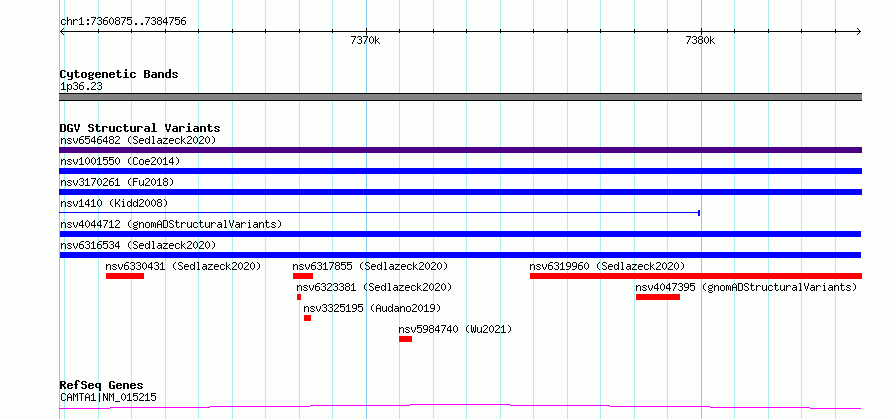
Task: Click the gray 1p36.23 cytogenetic band bar
Action: pyautogui.click(x=460, y=97)
